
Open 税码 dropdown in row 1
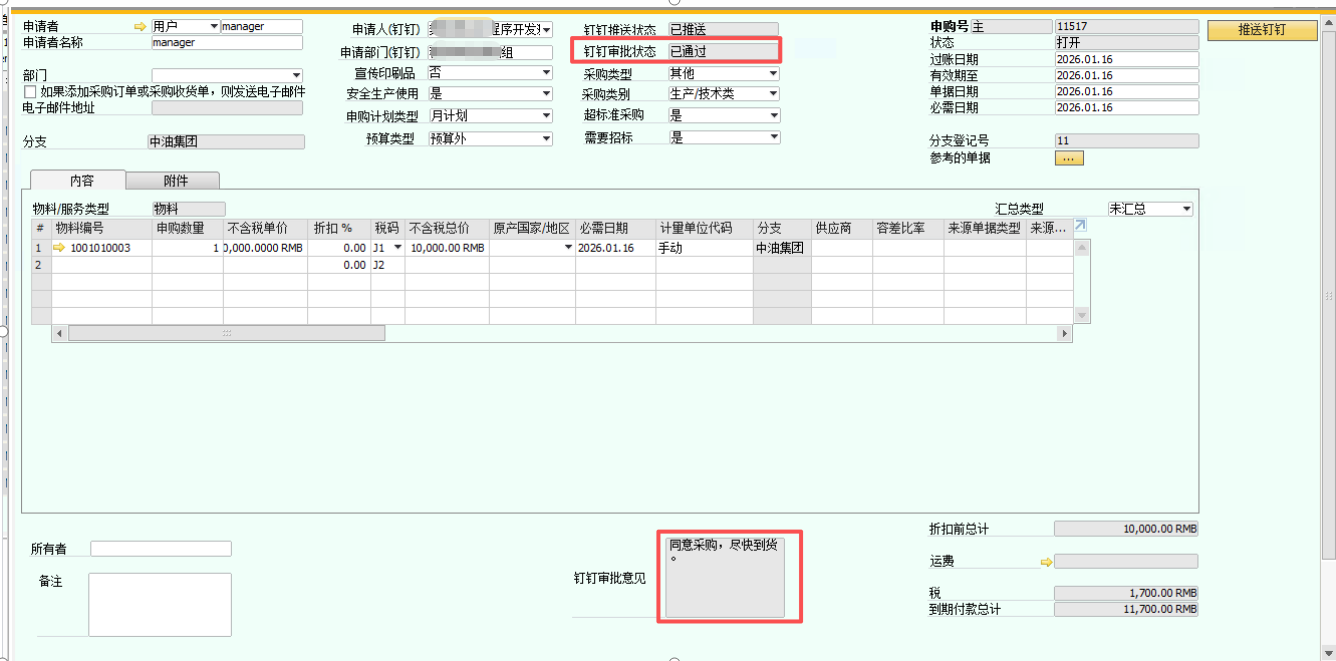click(397, 248)
